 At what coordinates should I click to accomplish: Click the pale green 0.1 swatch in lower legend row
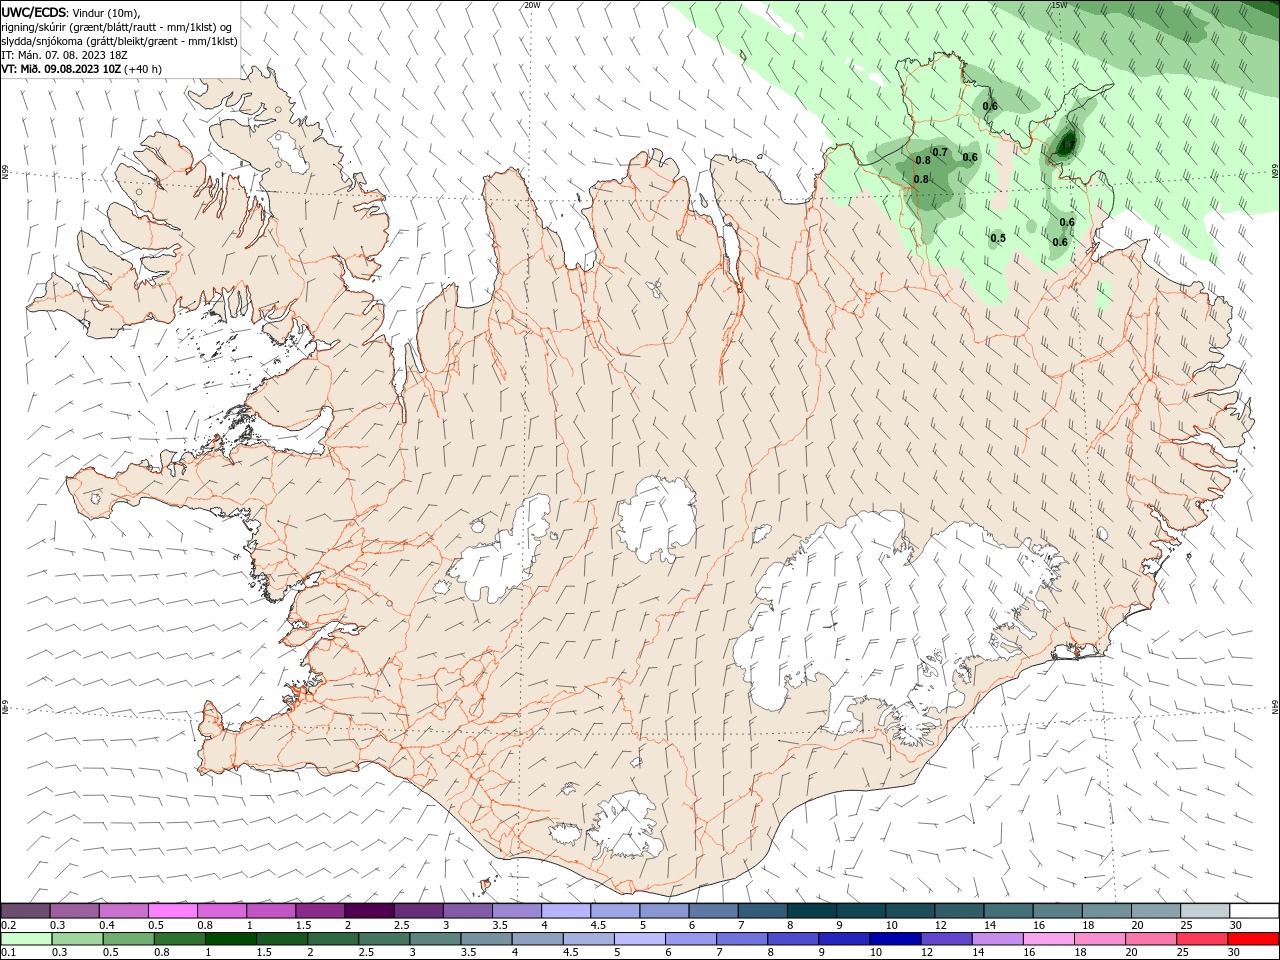[x=26, y=938]
